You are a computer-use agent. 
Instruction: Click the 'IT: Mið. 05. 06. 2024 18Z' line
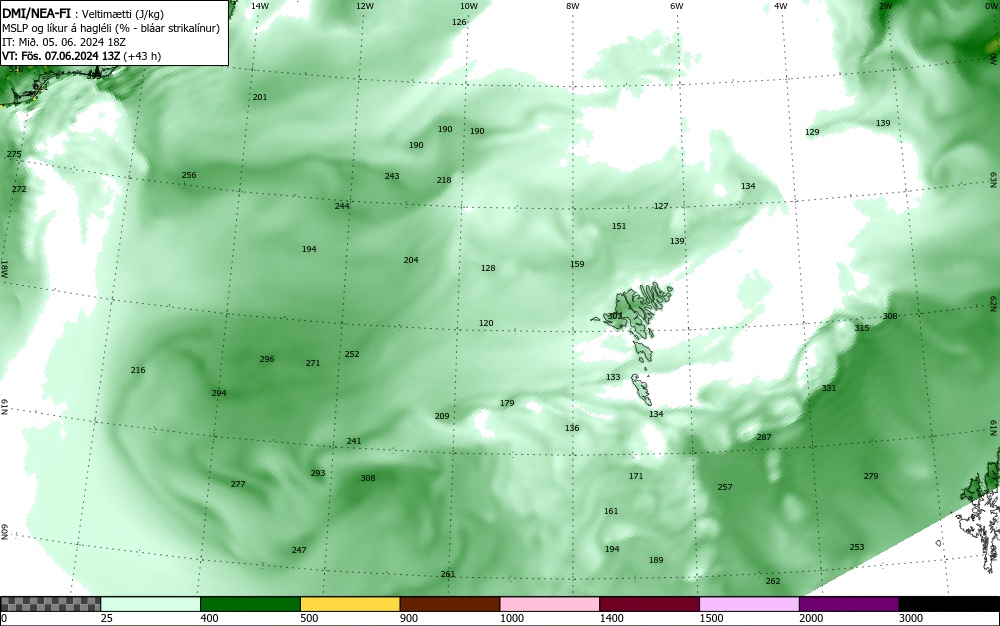(x=64, y=42)
